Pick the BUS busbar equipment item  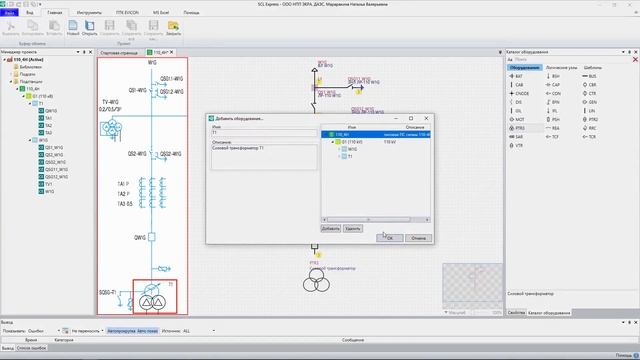[589, 76]
